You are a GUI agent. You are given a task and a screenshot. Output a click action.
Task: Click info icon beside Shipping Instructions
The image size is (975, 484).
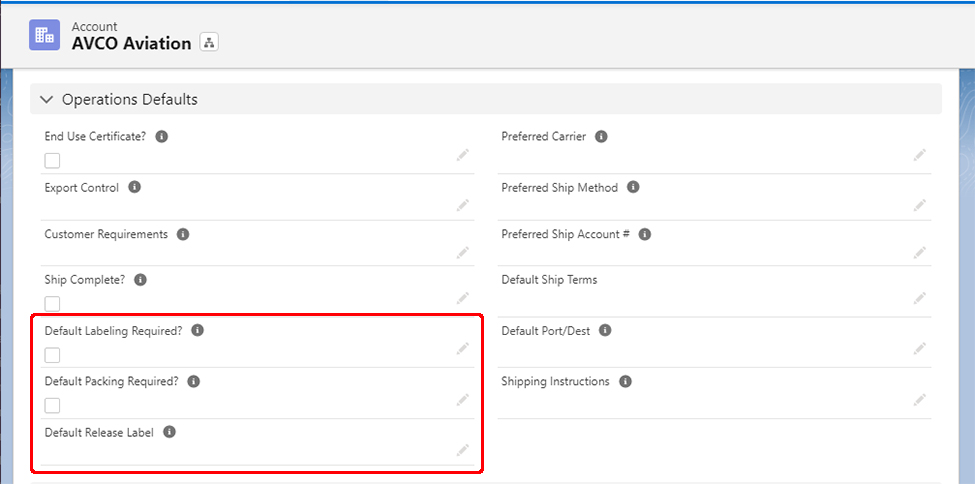(x=625, y=382)
